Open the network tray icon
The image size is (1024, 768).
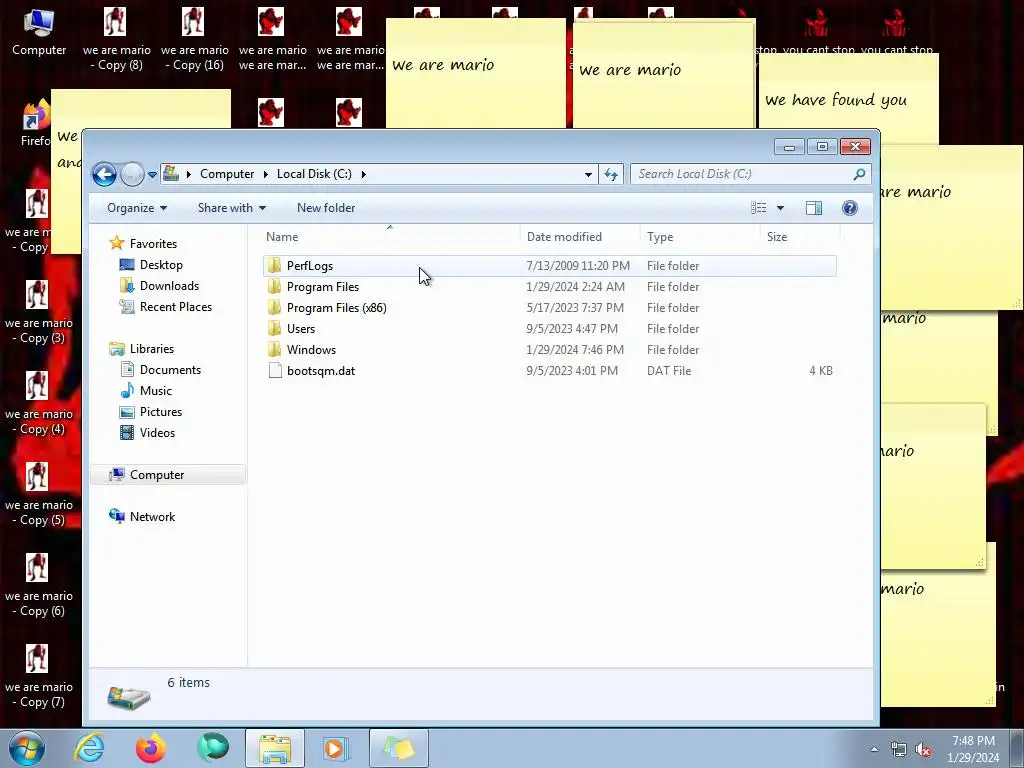pos(899,750)
